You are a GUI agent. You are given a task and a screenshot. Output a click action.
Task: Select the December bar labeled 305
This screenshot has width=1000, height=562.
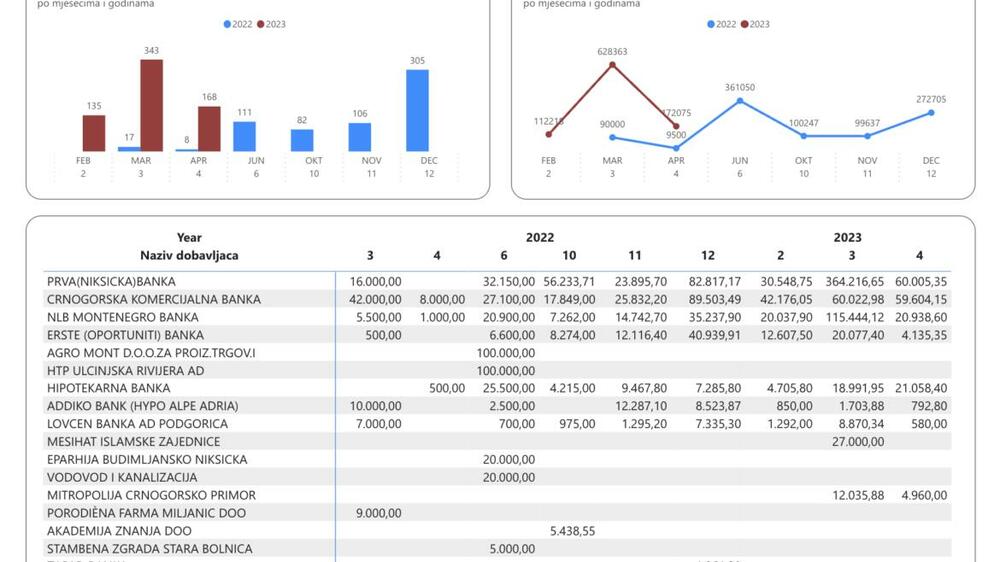click(417, 110)
